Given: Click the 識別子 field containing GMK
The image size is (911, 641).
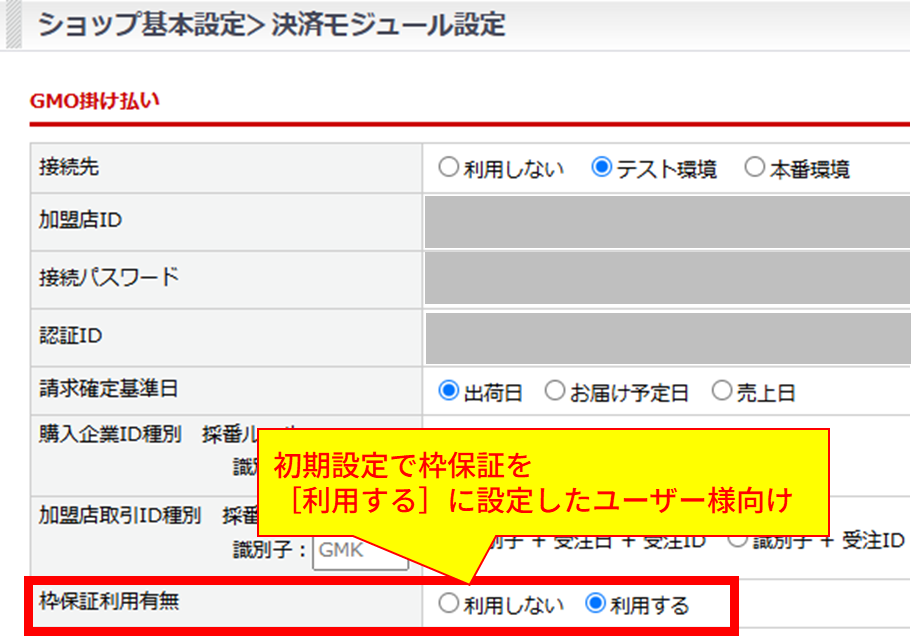Looking at the screenshot, I should tap(360, 551).
